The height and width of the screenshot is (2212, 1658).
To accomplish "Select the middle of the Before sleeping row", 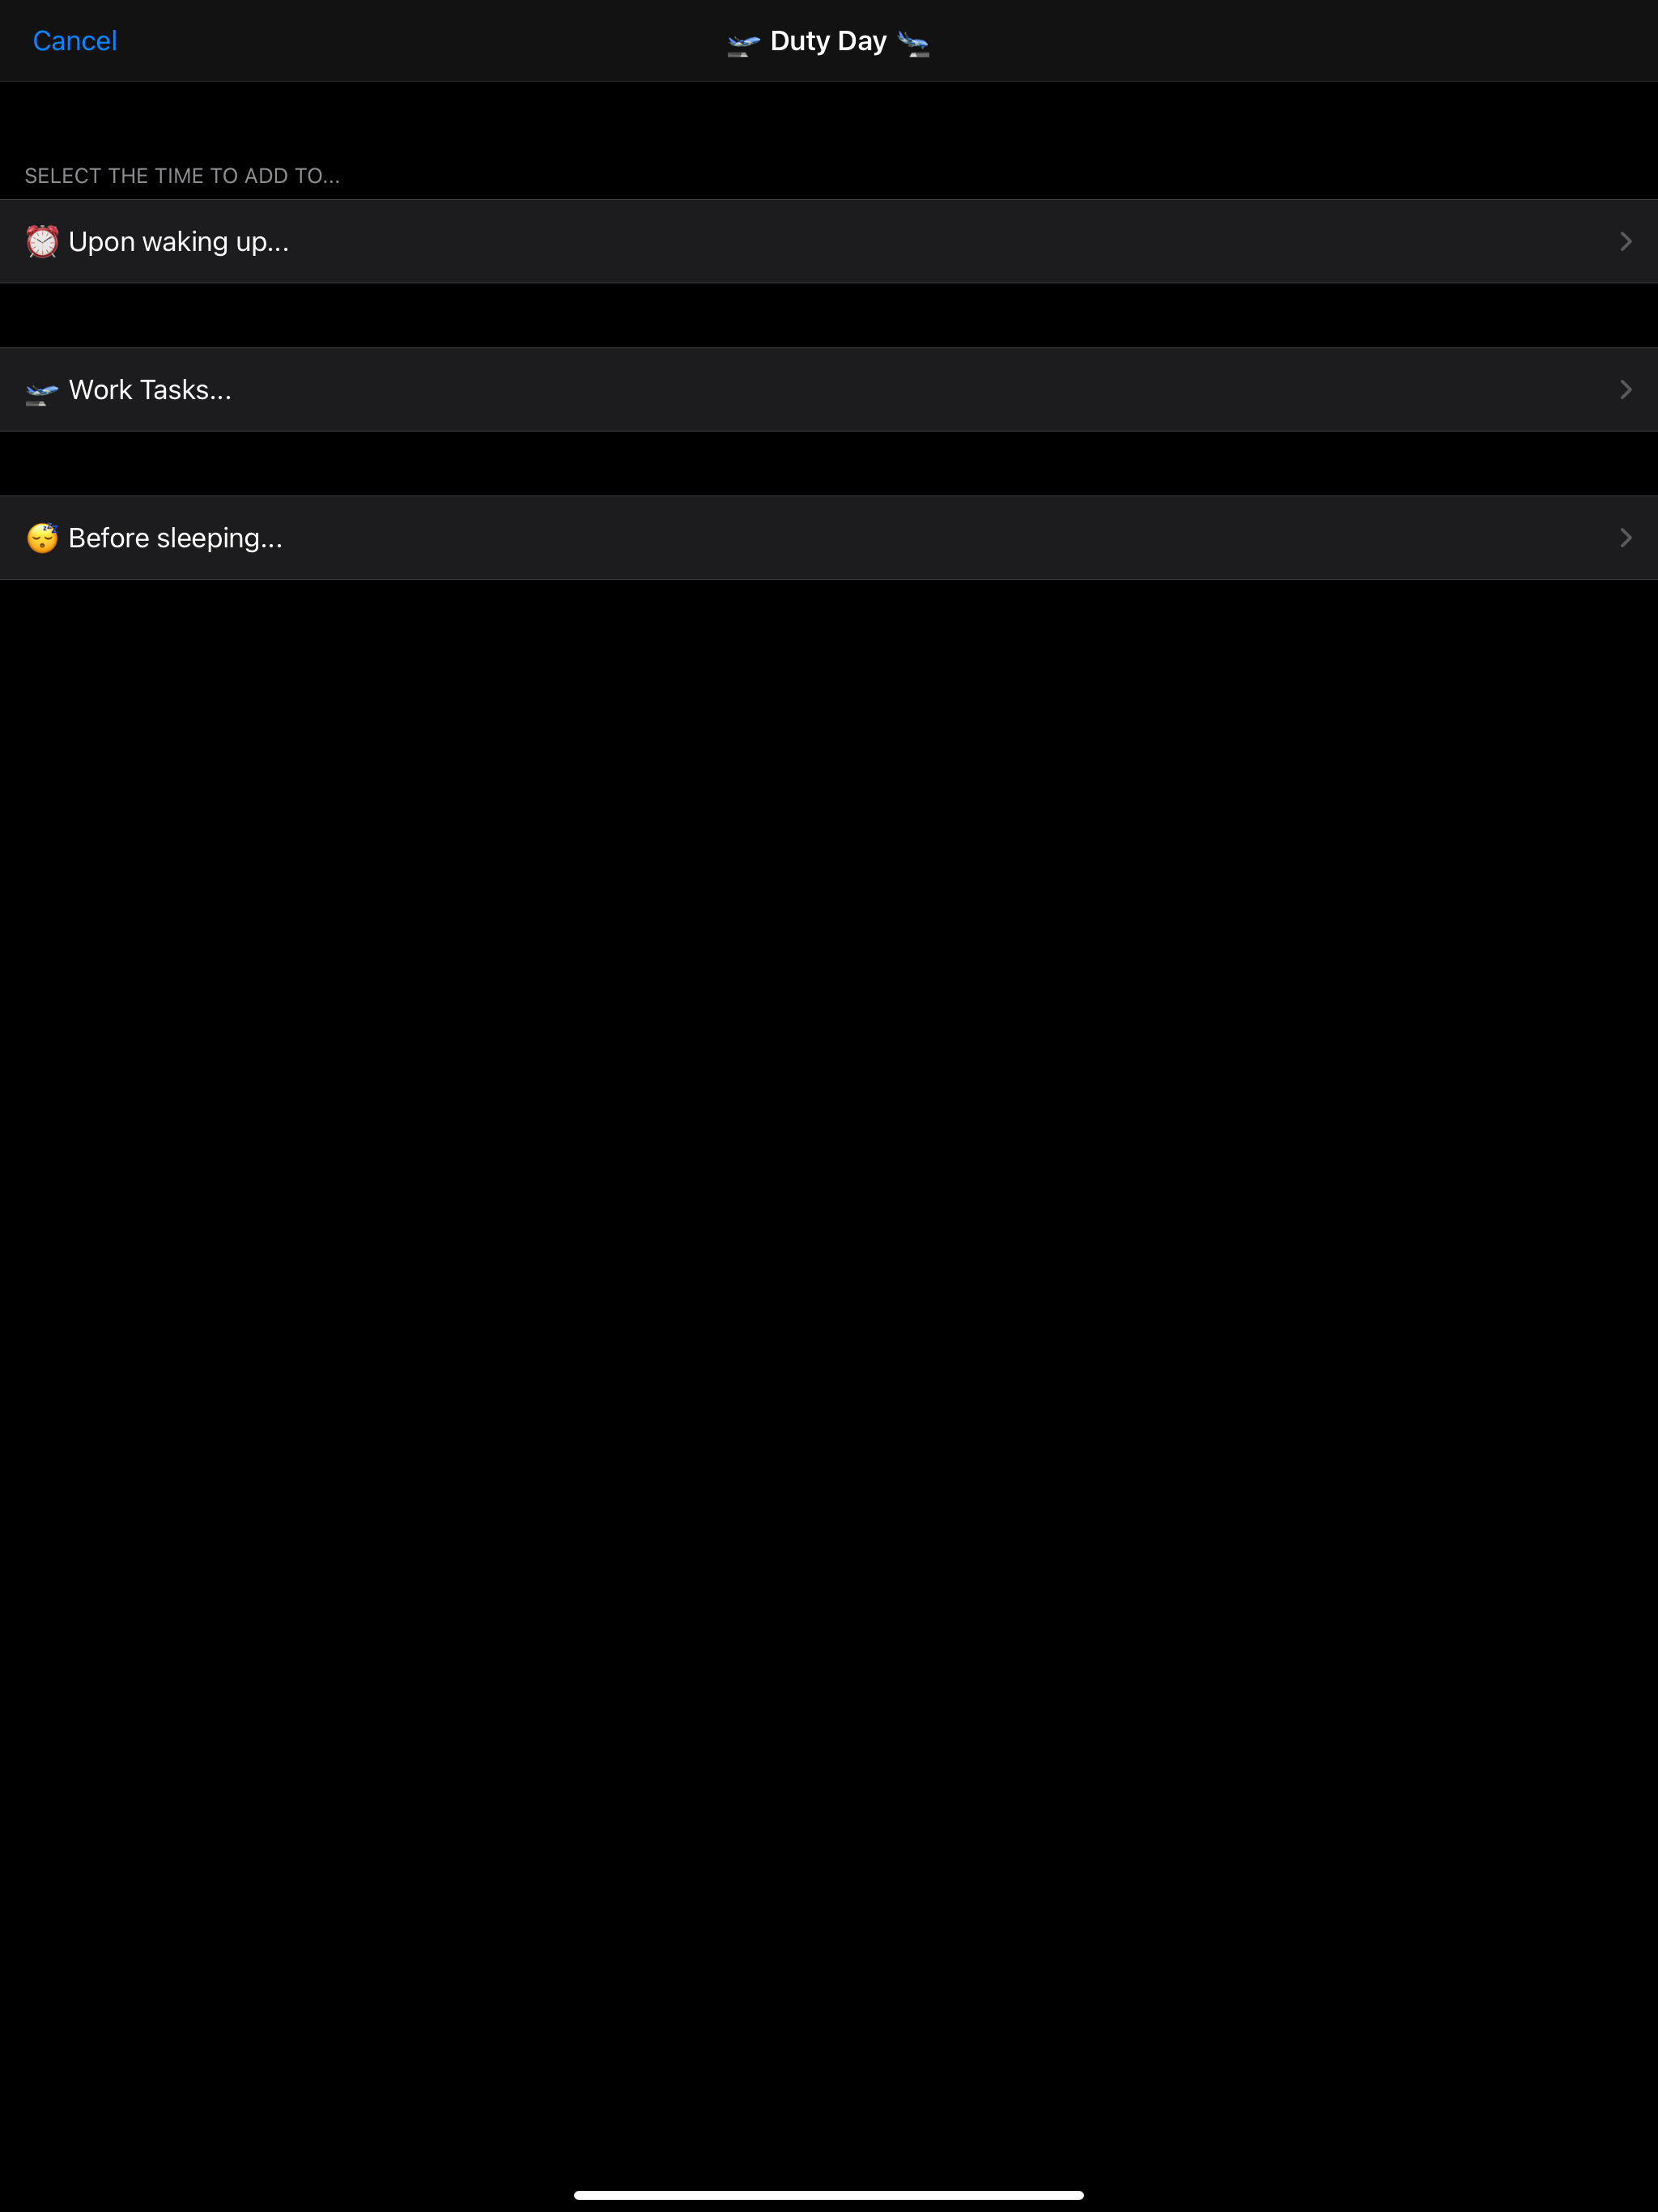I will pyautogui.click(x=829, y=538).
